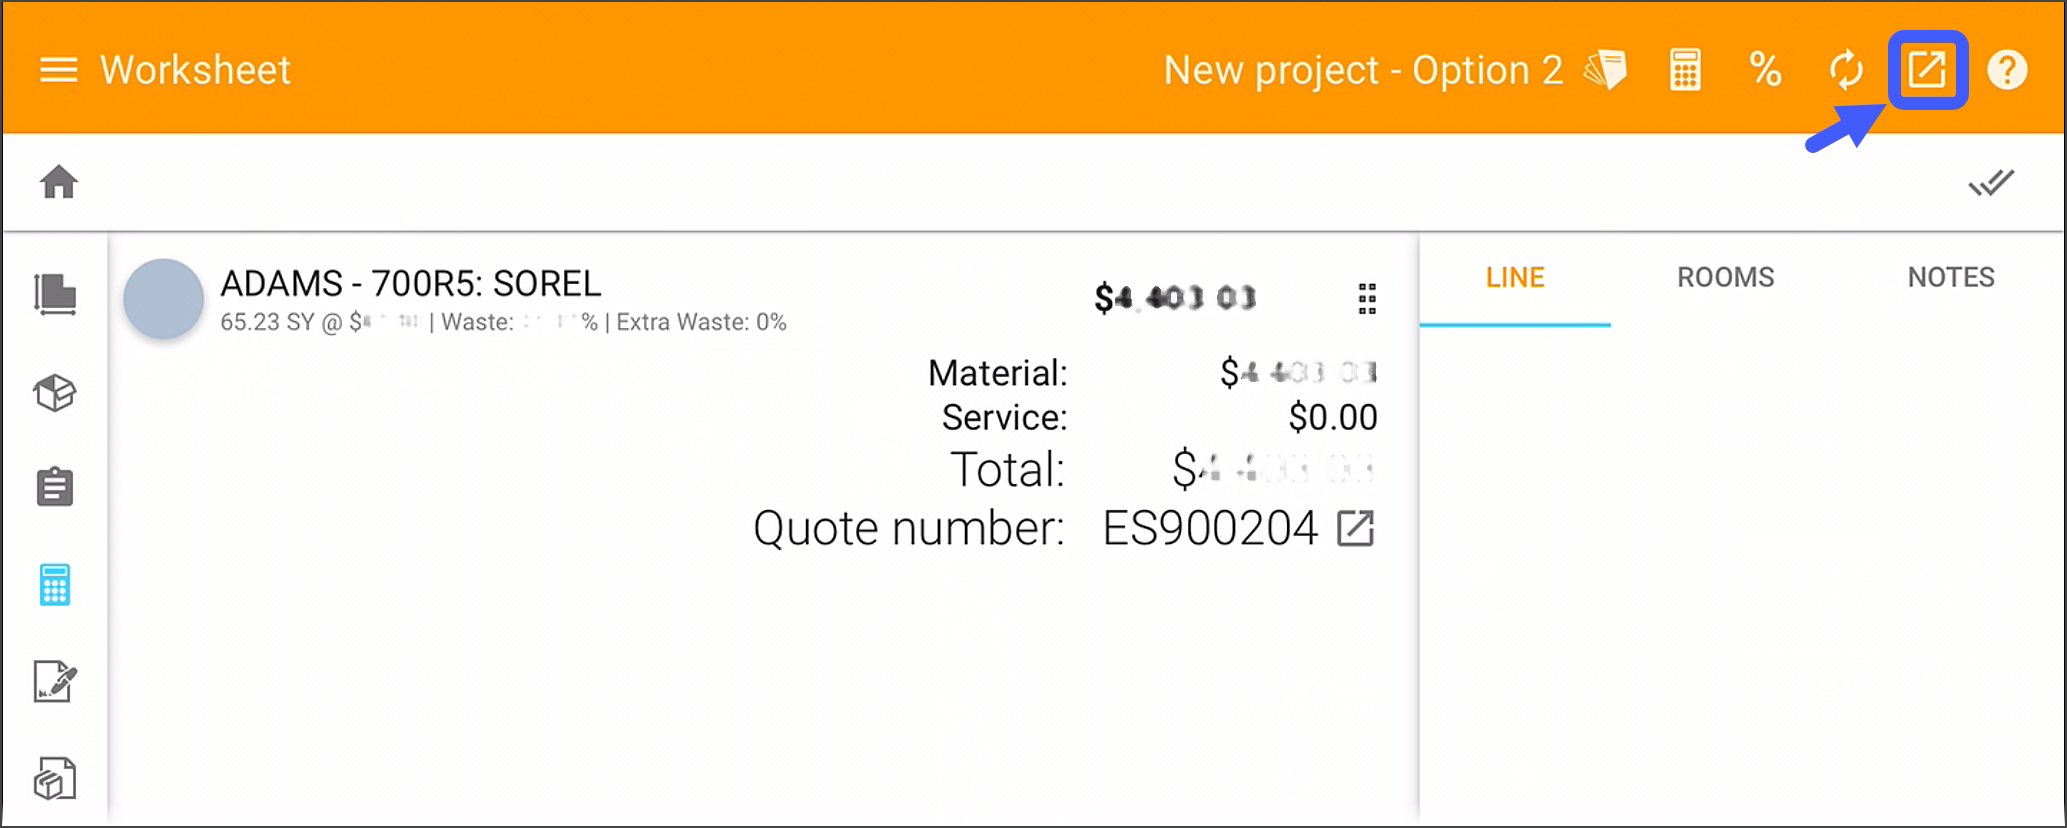Open the line item grid options menu

1367,298
